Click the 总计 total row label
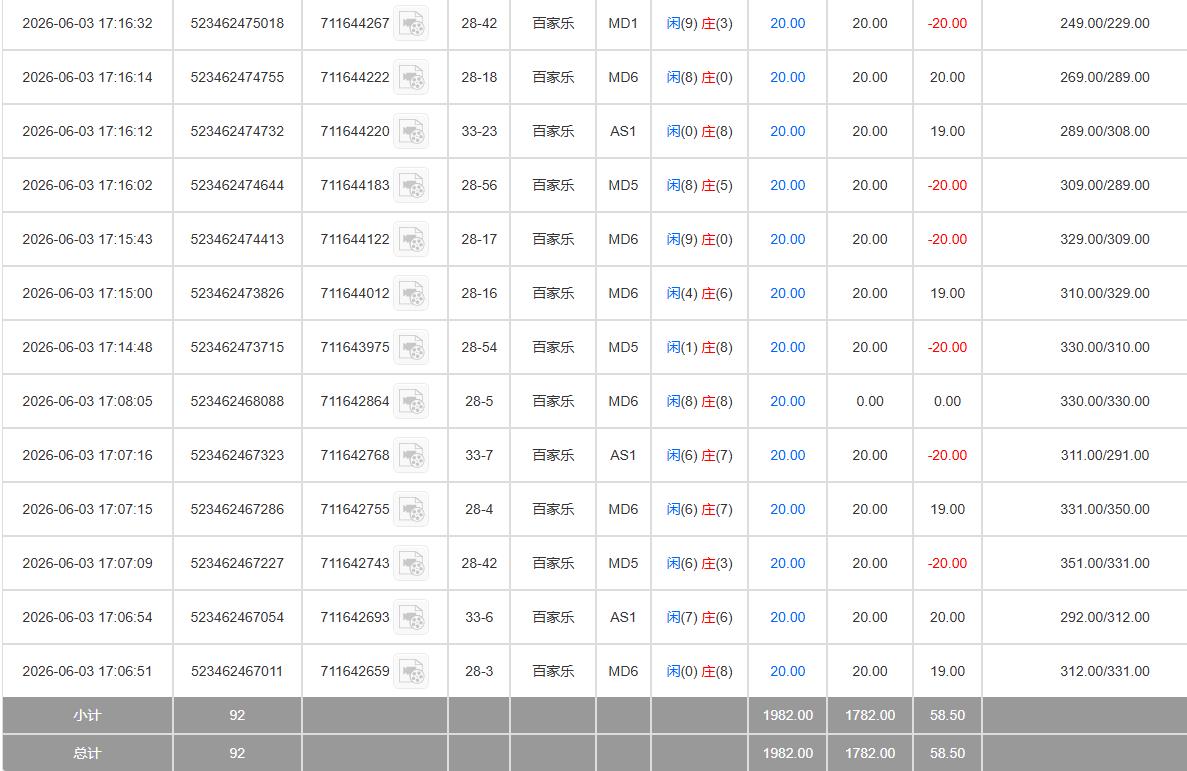The image size is (1187, 771). point(87,753)
